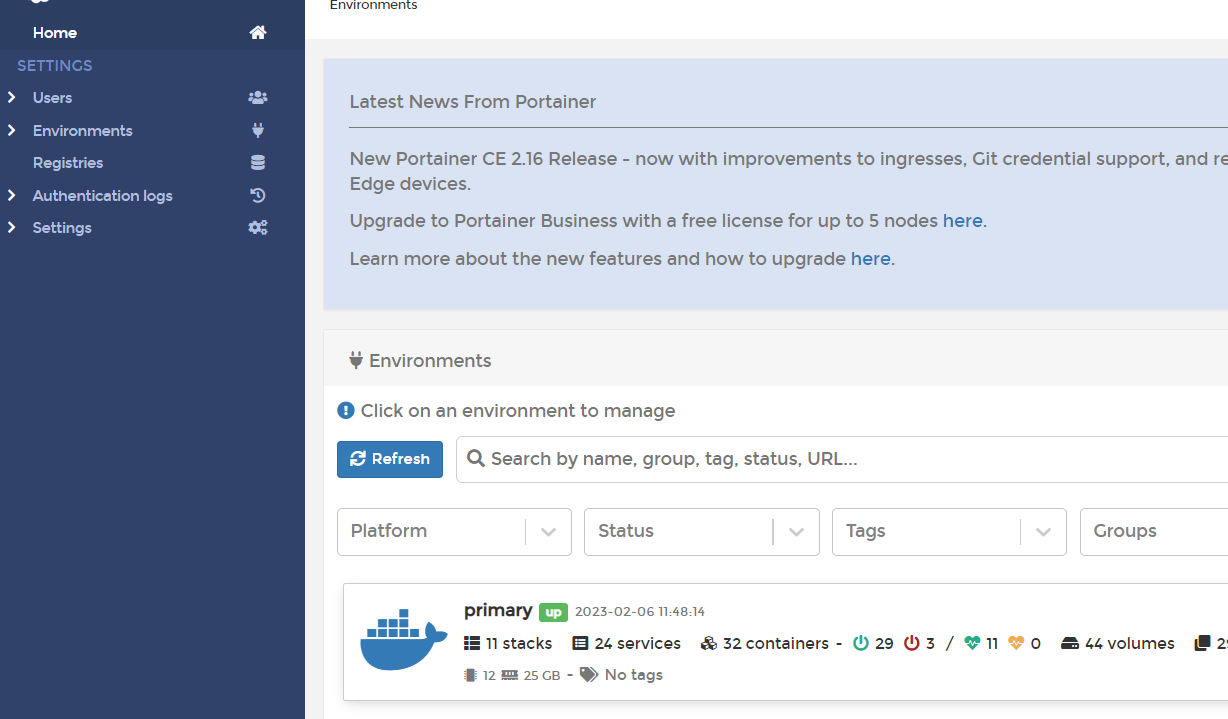The width and height of the screenshot is (1228, 719).
Task: Click the 24 services count
Action: [637, 643]
